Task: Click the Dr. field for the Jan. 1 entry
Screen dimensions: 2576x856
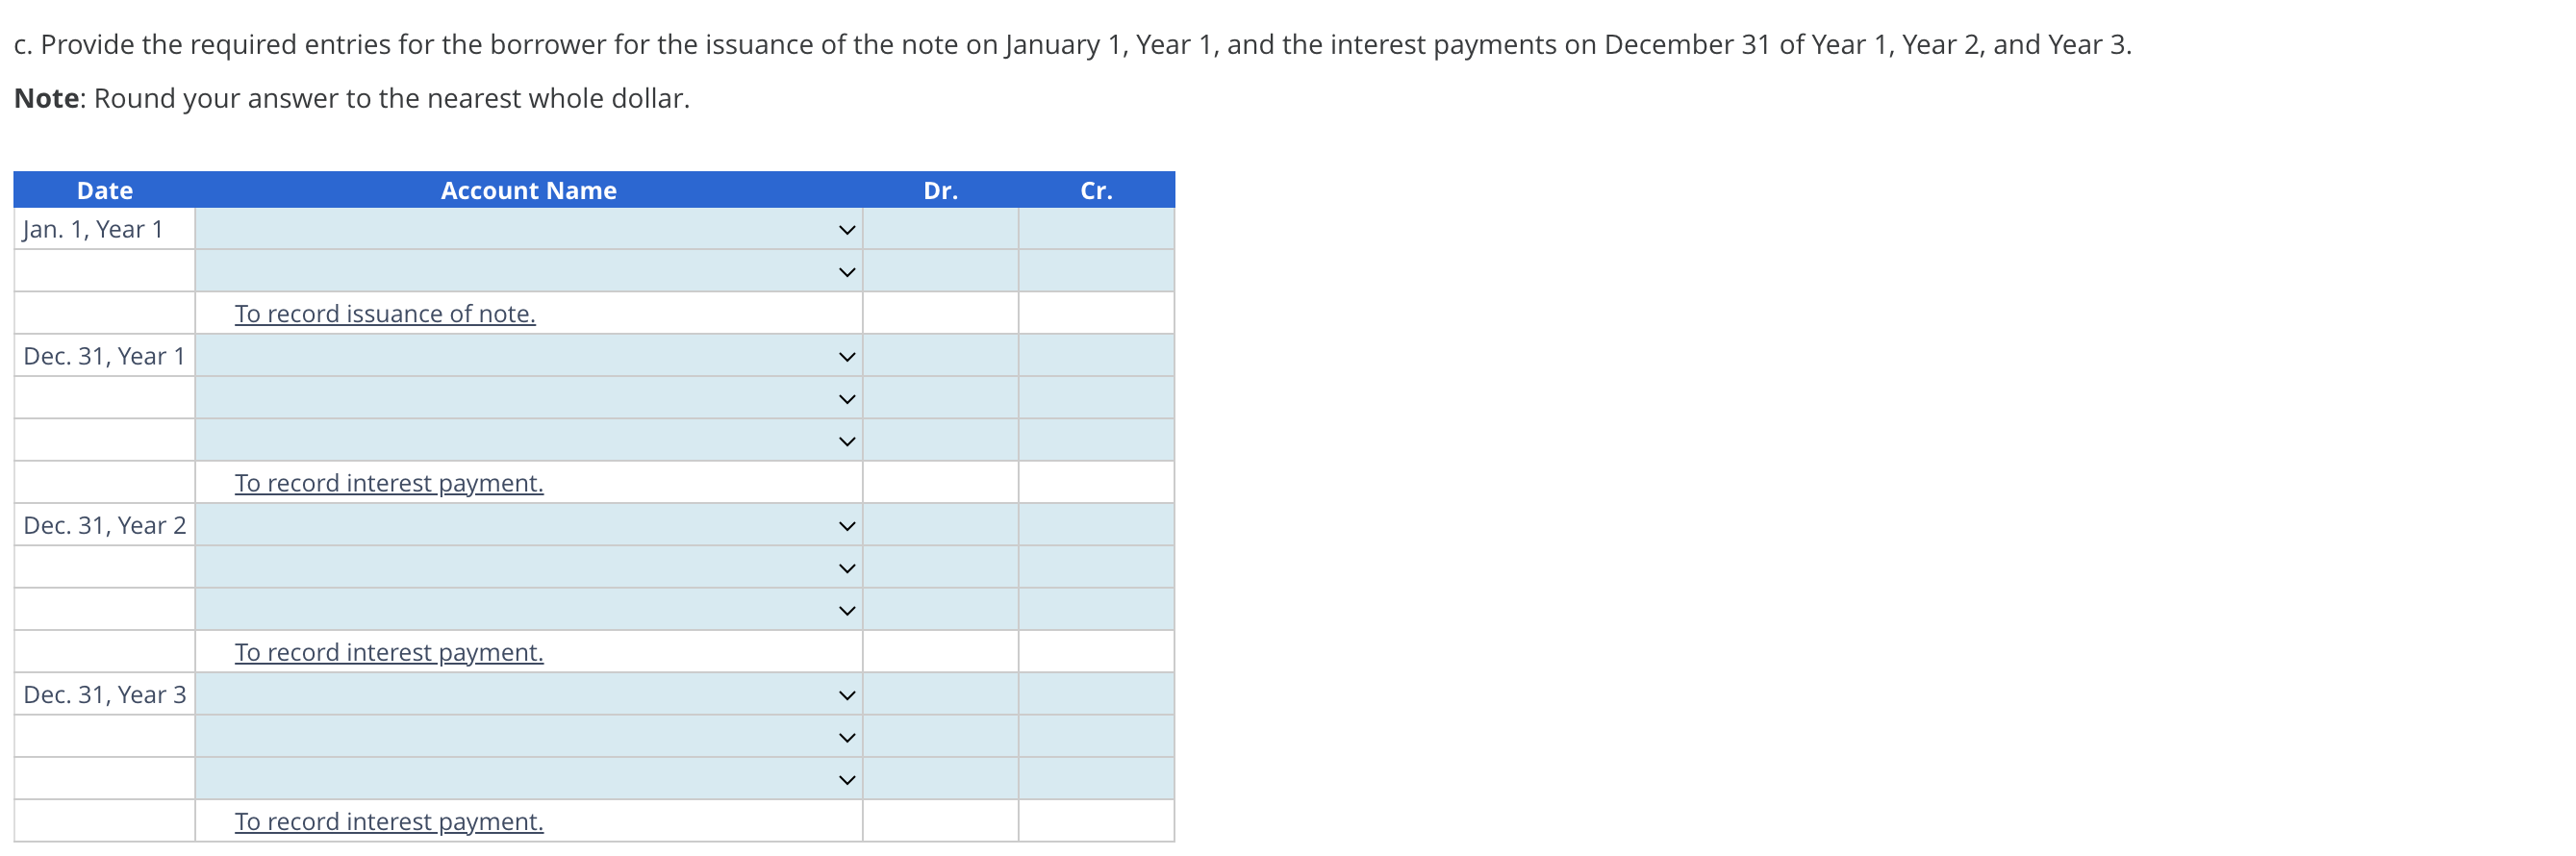Action: pos(940,228)
